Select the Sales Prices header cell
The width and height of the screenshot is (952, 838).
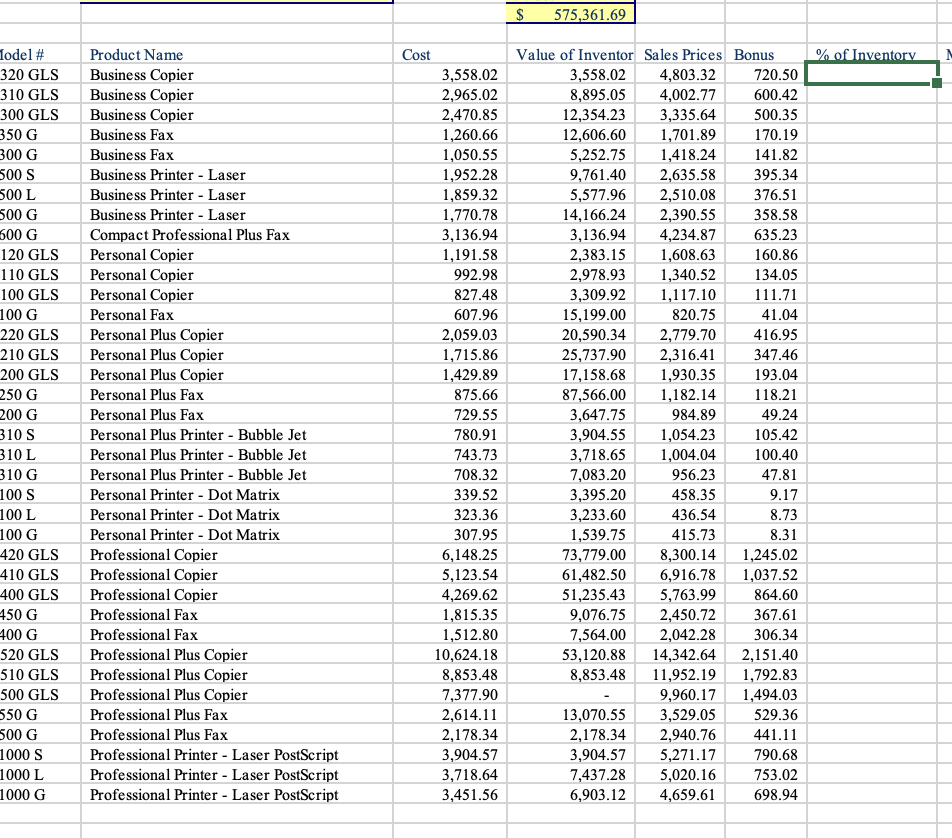point(682,55)
